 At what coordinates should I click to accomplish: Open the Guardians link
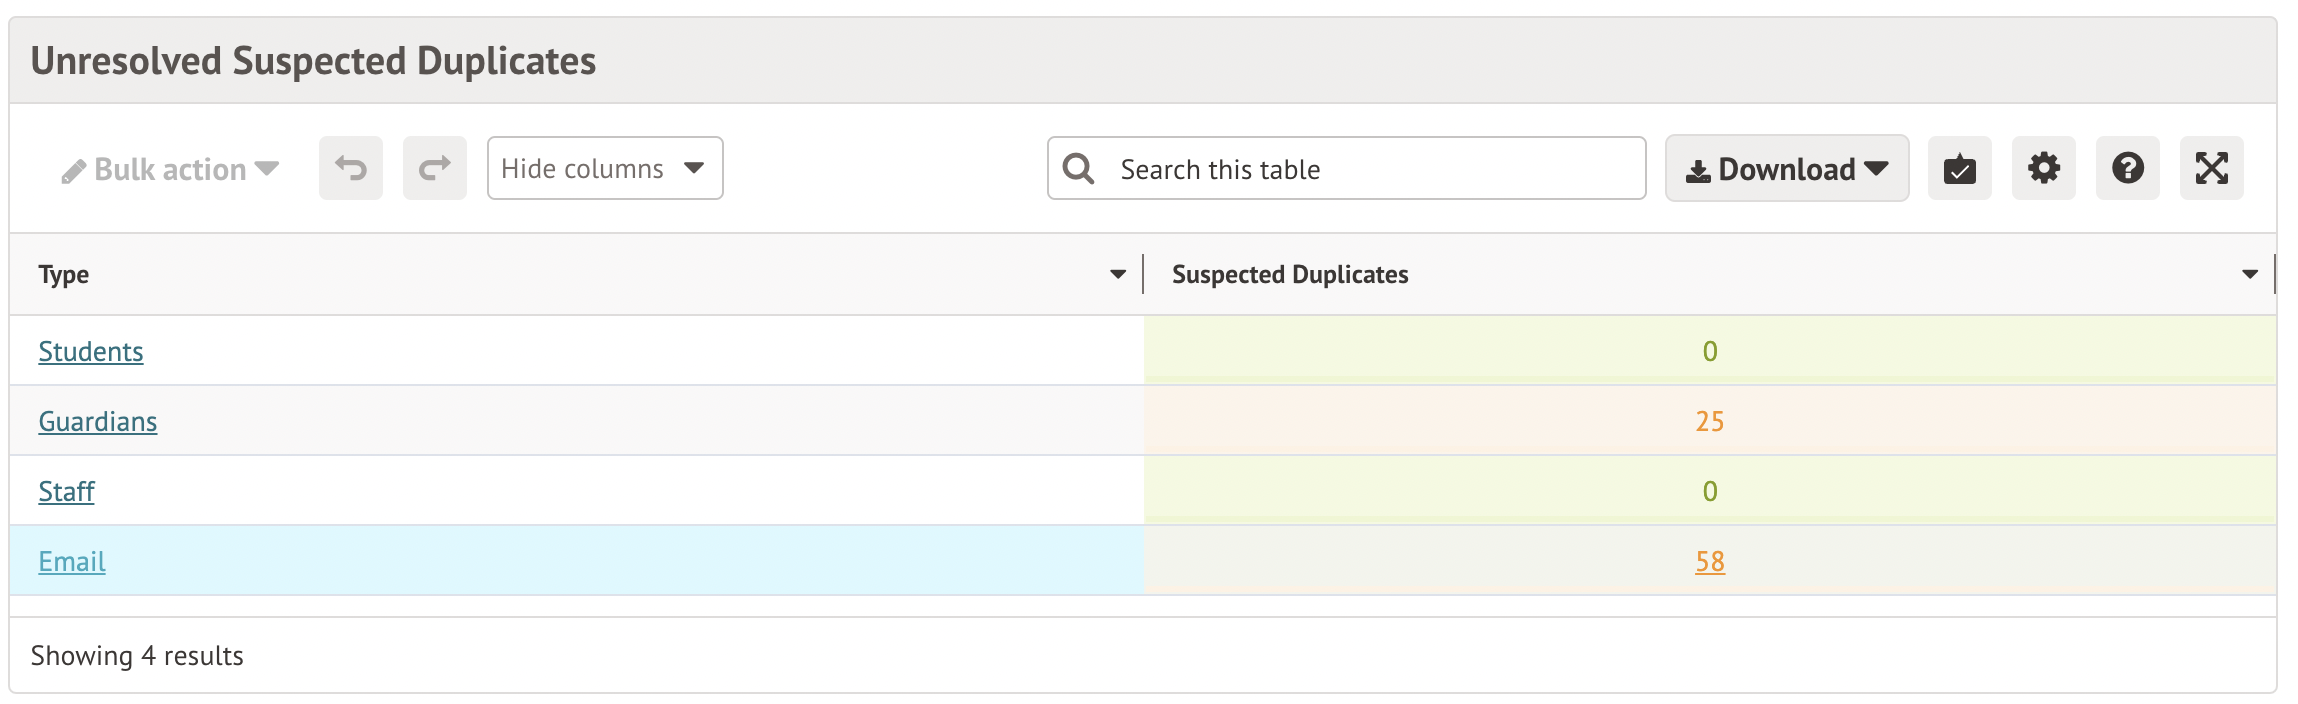tap(98, 421)
